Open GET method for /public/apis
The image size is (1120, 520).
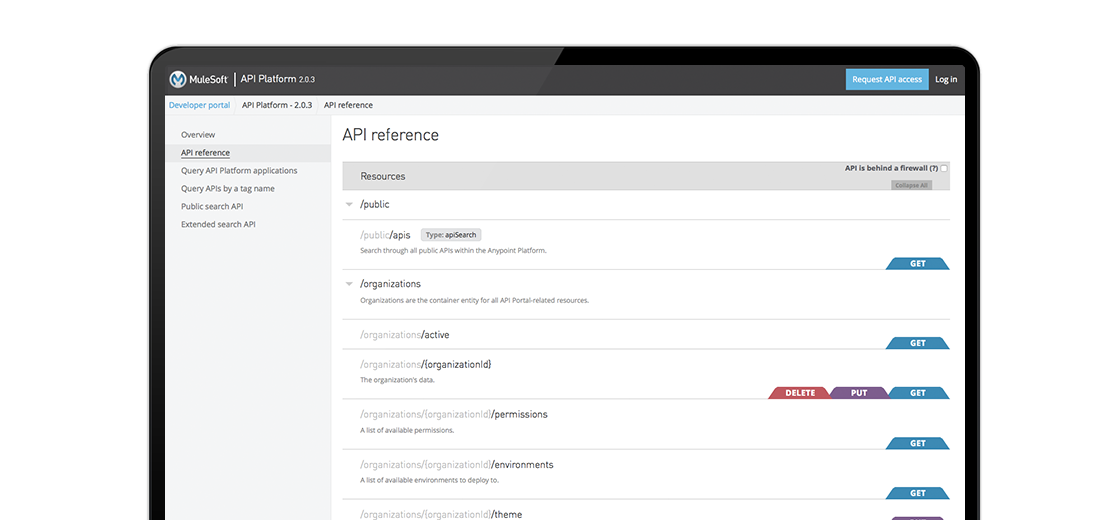click(918, 264)
